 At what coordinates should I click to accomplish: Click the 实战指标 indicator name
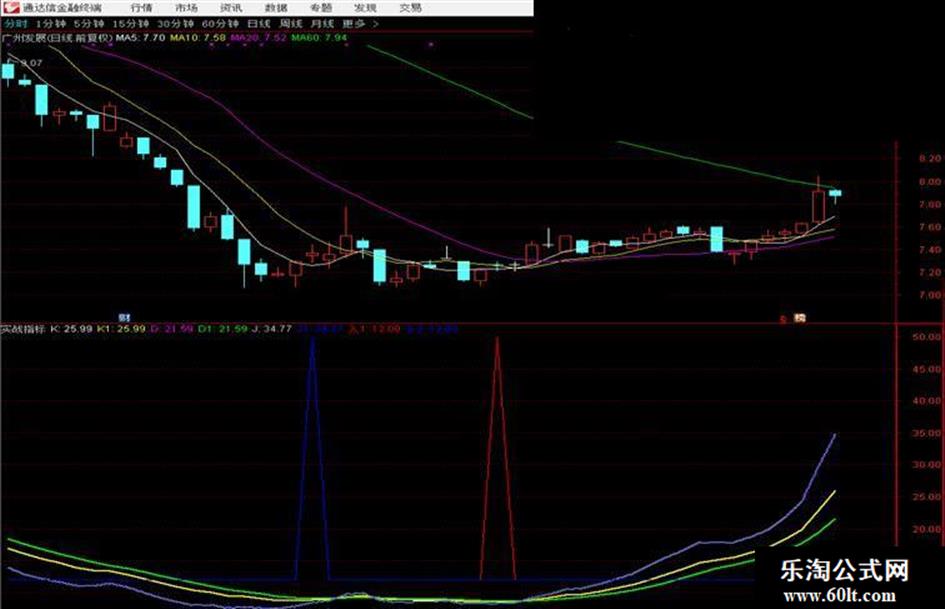pyautogui.click(x=23, y=329)
